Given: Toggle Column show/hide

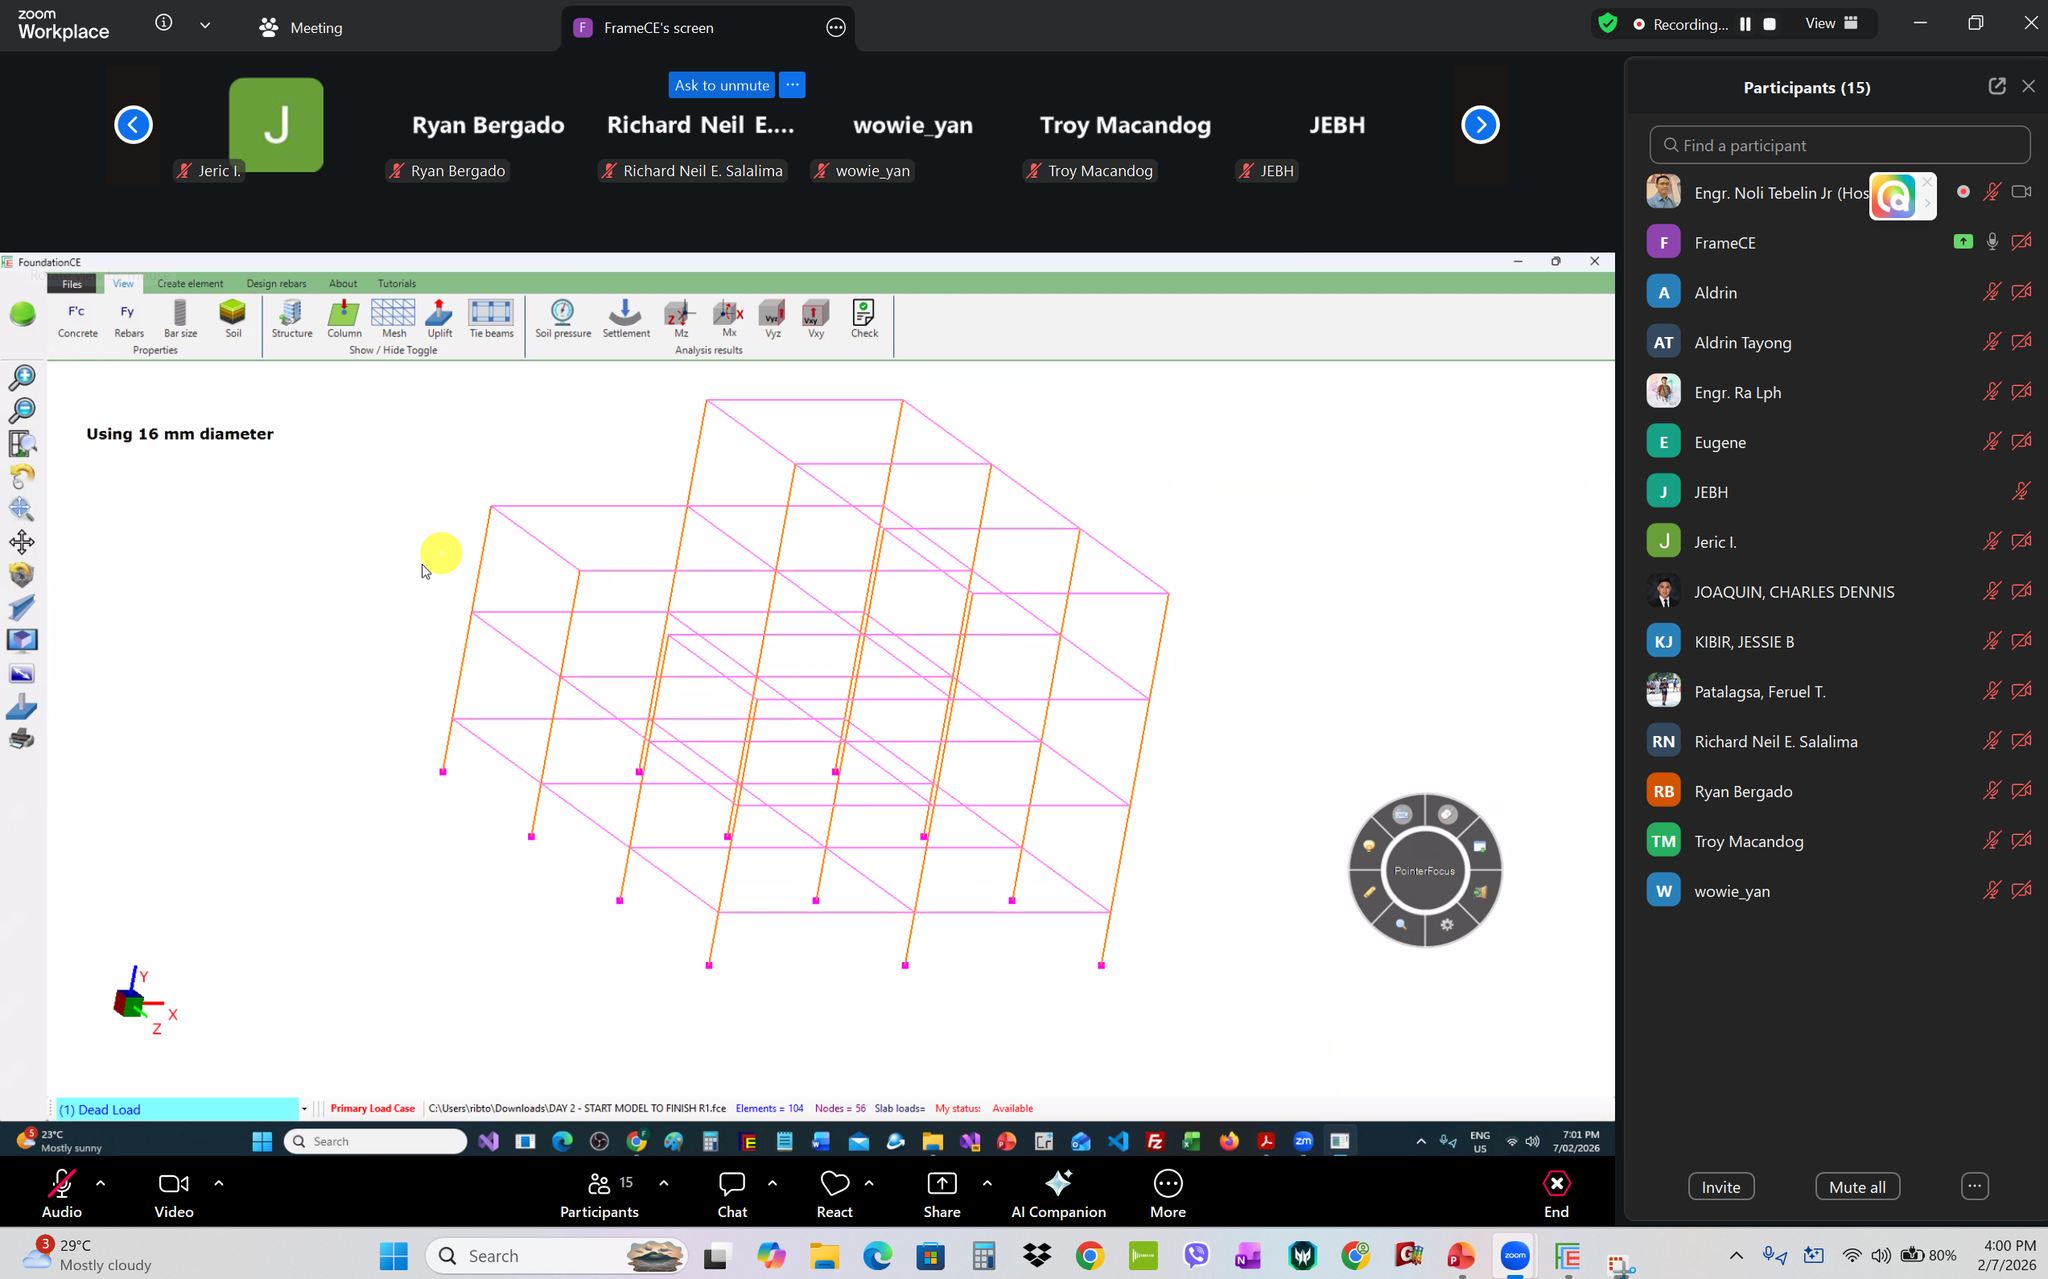Looking at the screenshot, I should pyautogui.click(x=344, y=320).
